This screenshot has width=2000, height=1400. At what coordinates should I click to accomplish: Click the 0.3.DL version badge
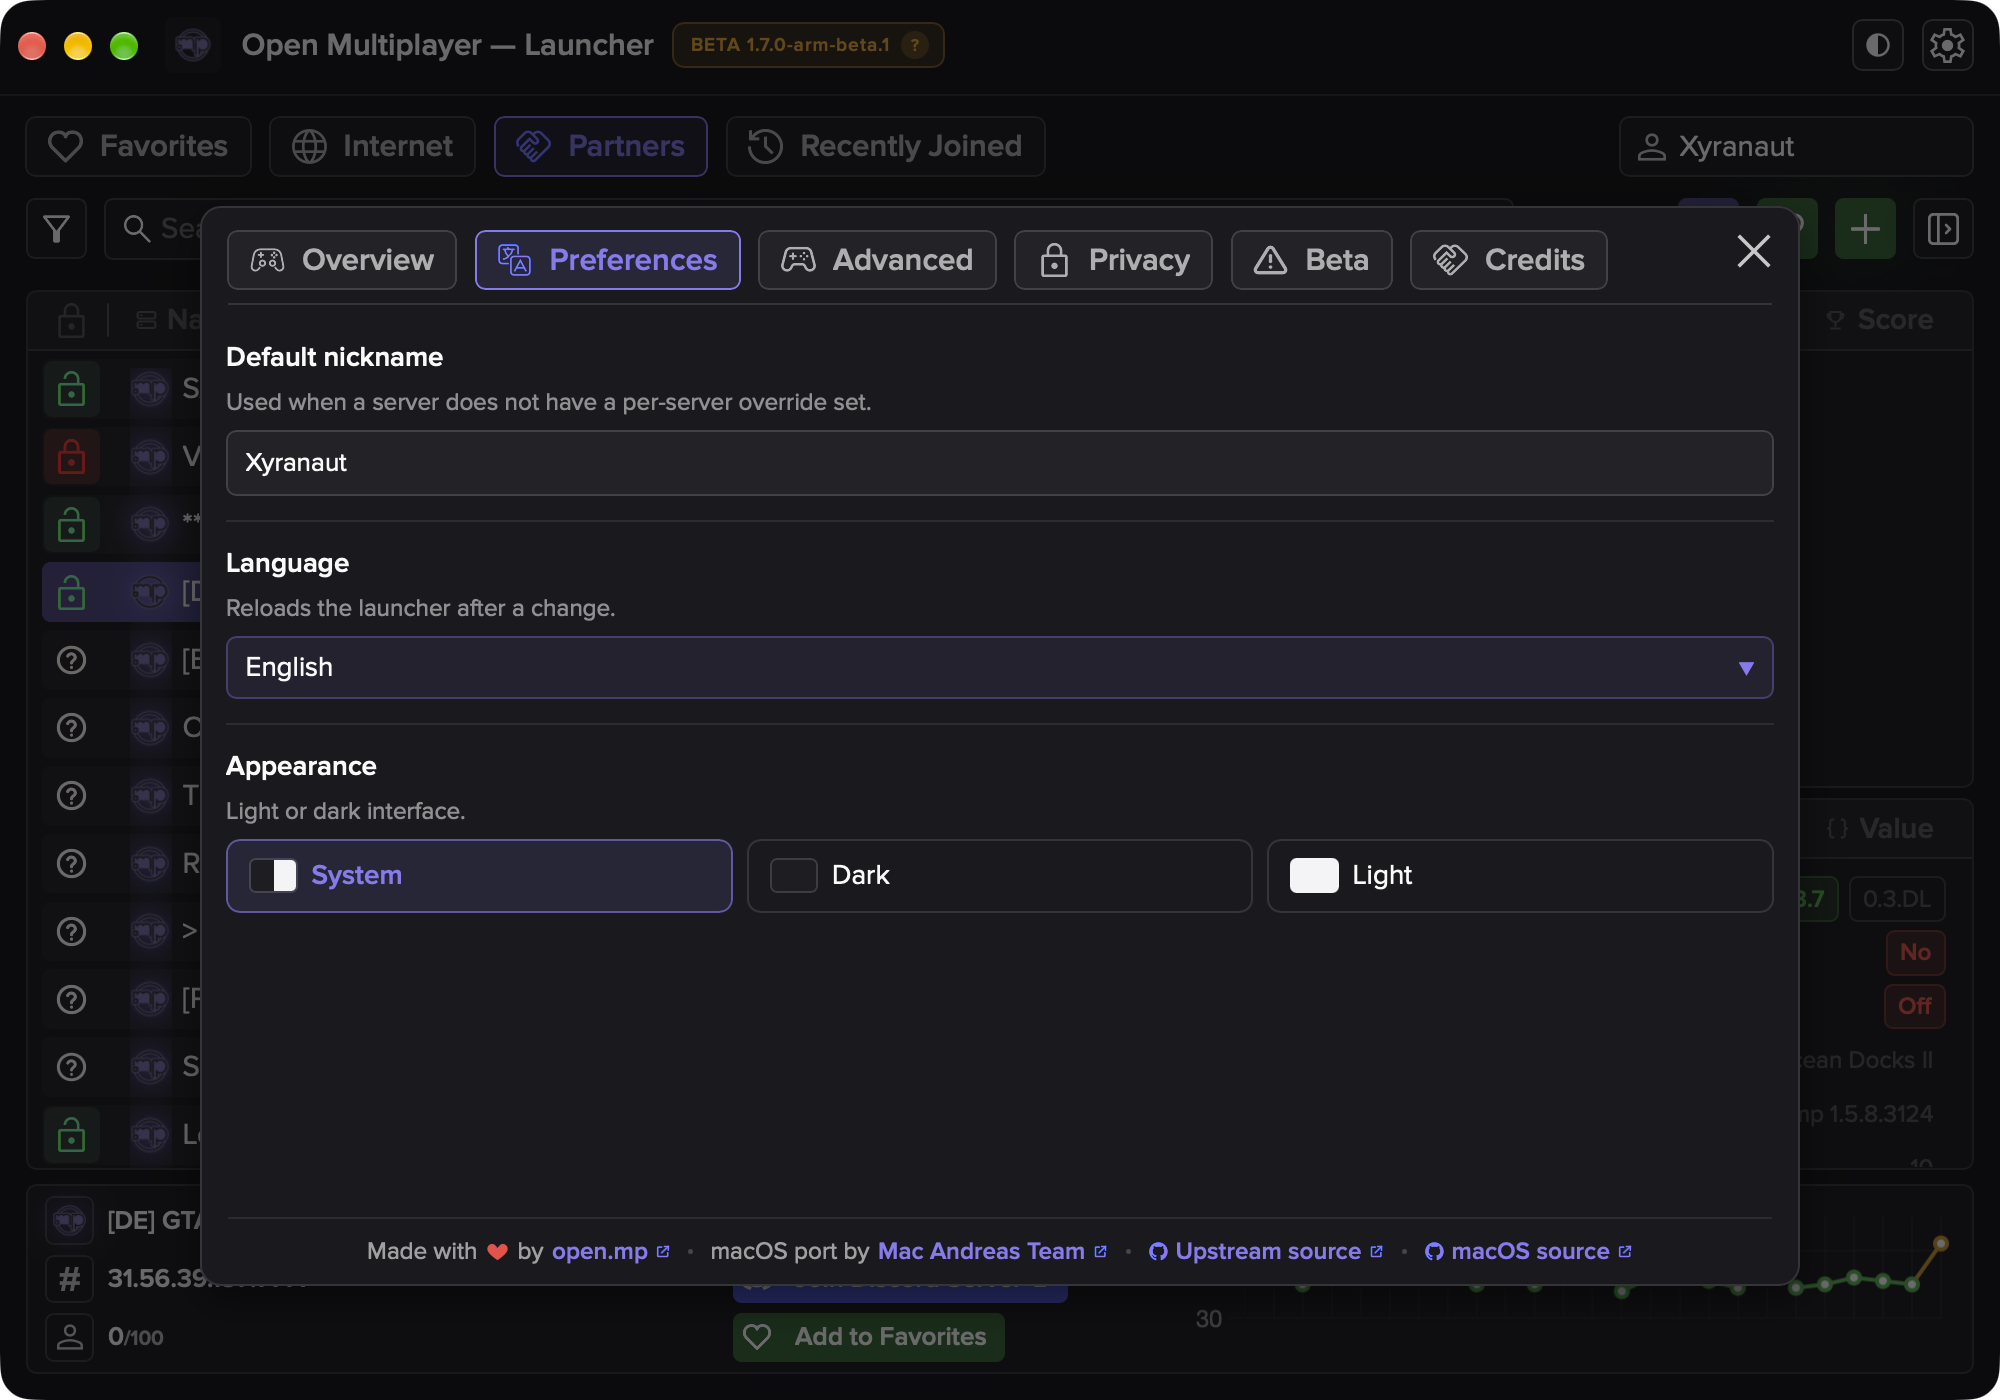pos(1897,899)
